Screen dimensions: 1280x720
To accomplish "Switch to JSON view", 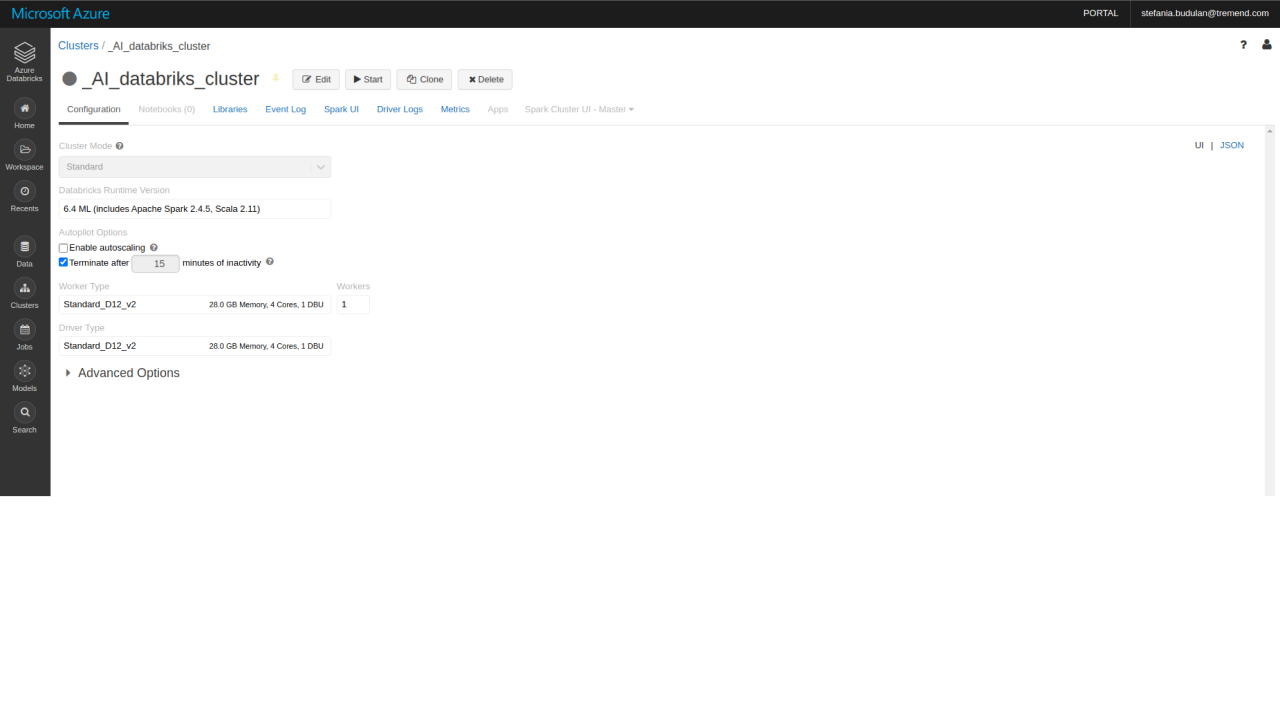I will (x=1232, y=145).
